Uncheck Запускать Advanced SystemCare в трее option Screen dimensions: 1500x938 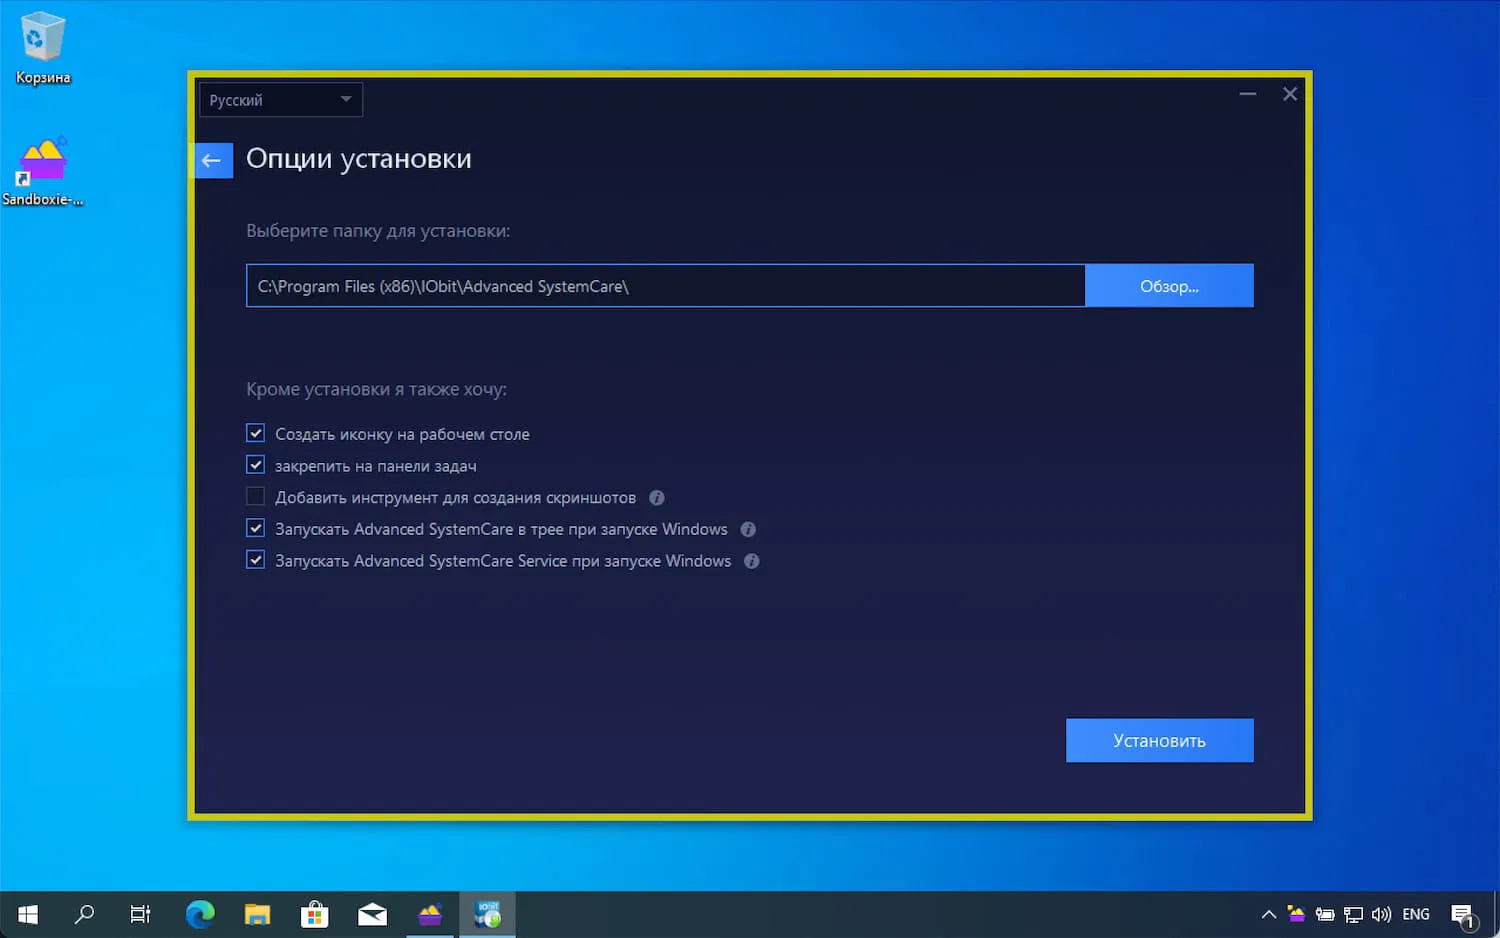click(256, 528)
